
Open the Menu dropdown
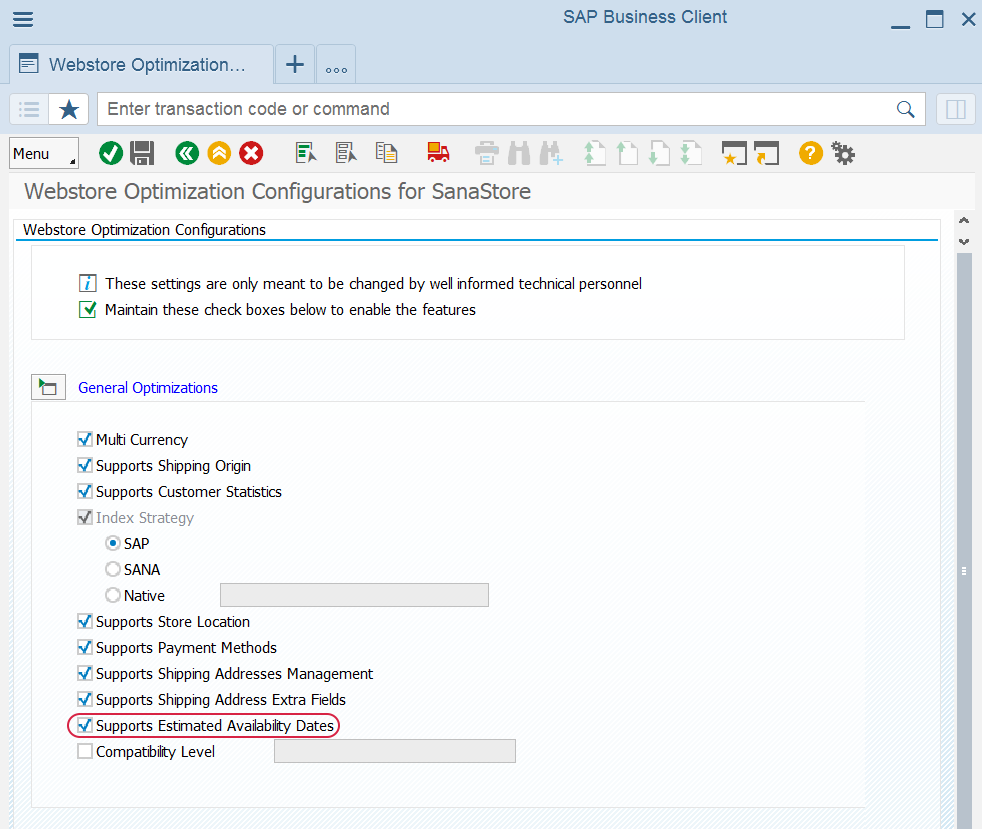(x=44, y=153)
